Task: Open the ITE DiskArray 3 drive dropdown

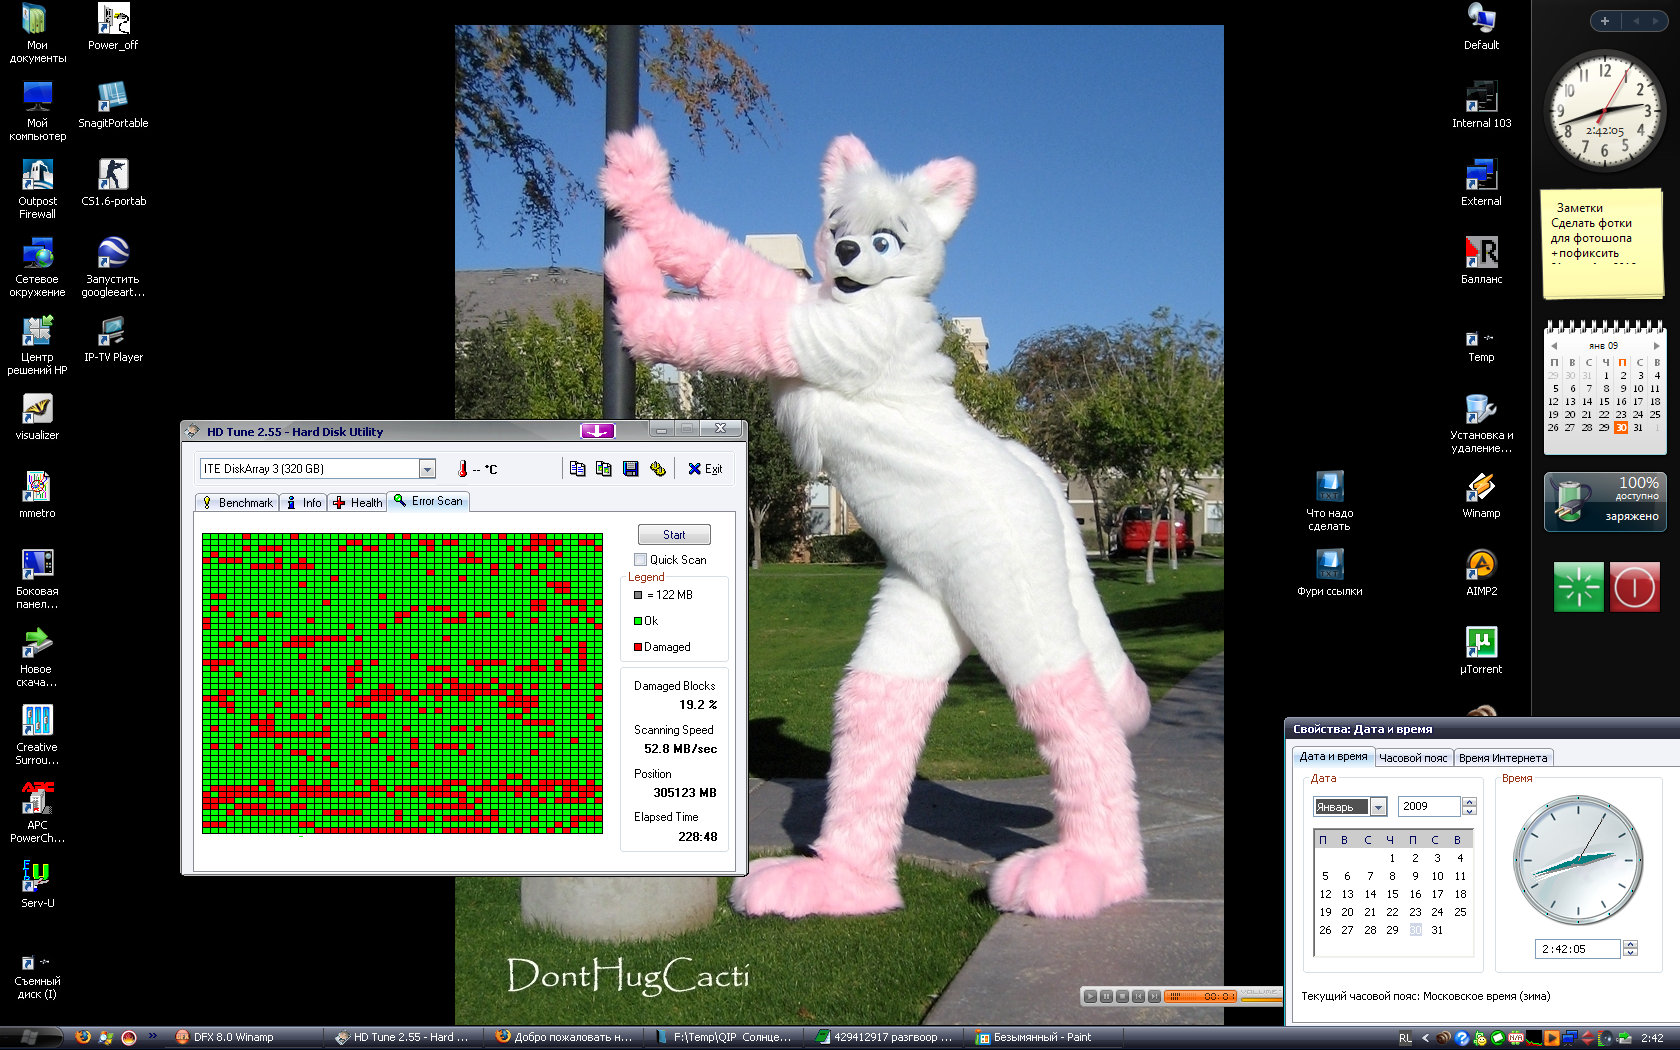Action: [427, 469]
